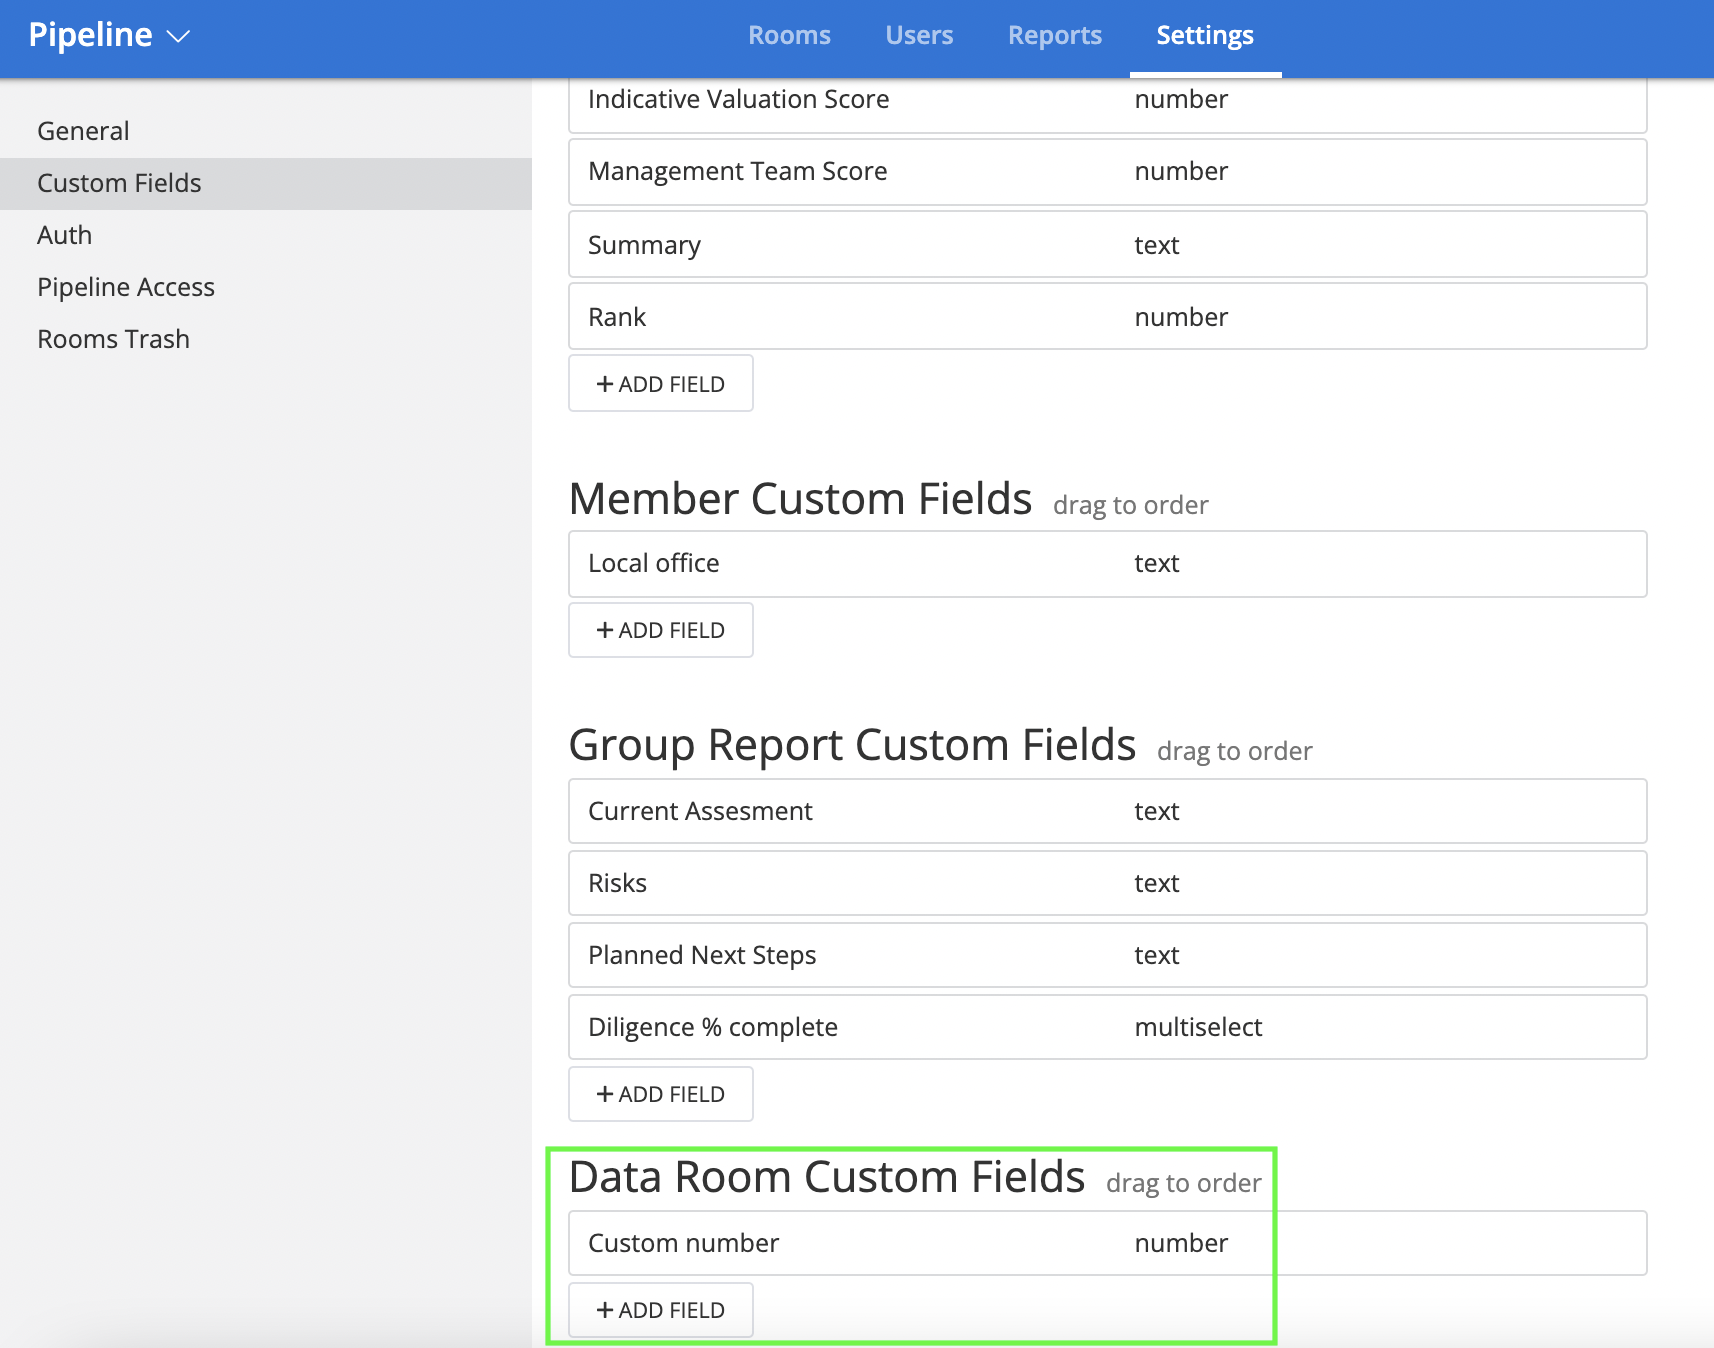Click the plus icon under Member Custom Fields
Image resolution: width=1714 pixels, height=1348 pixels.
click(605, 630)
